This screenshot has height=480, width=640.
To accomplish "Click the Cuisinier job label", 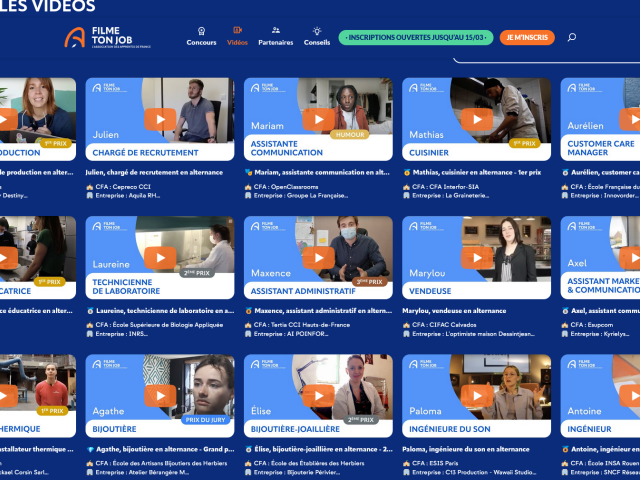I will (x=429, y=153).
